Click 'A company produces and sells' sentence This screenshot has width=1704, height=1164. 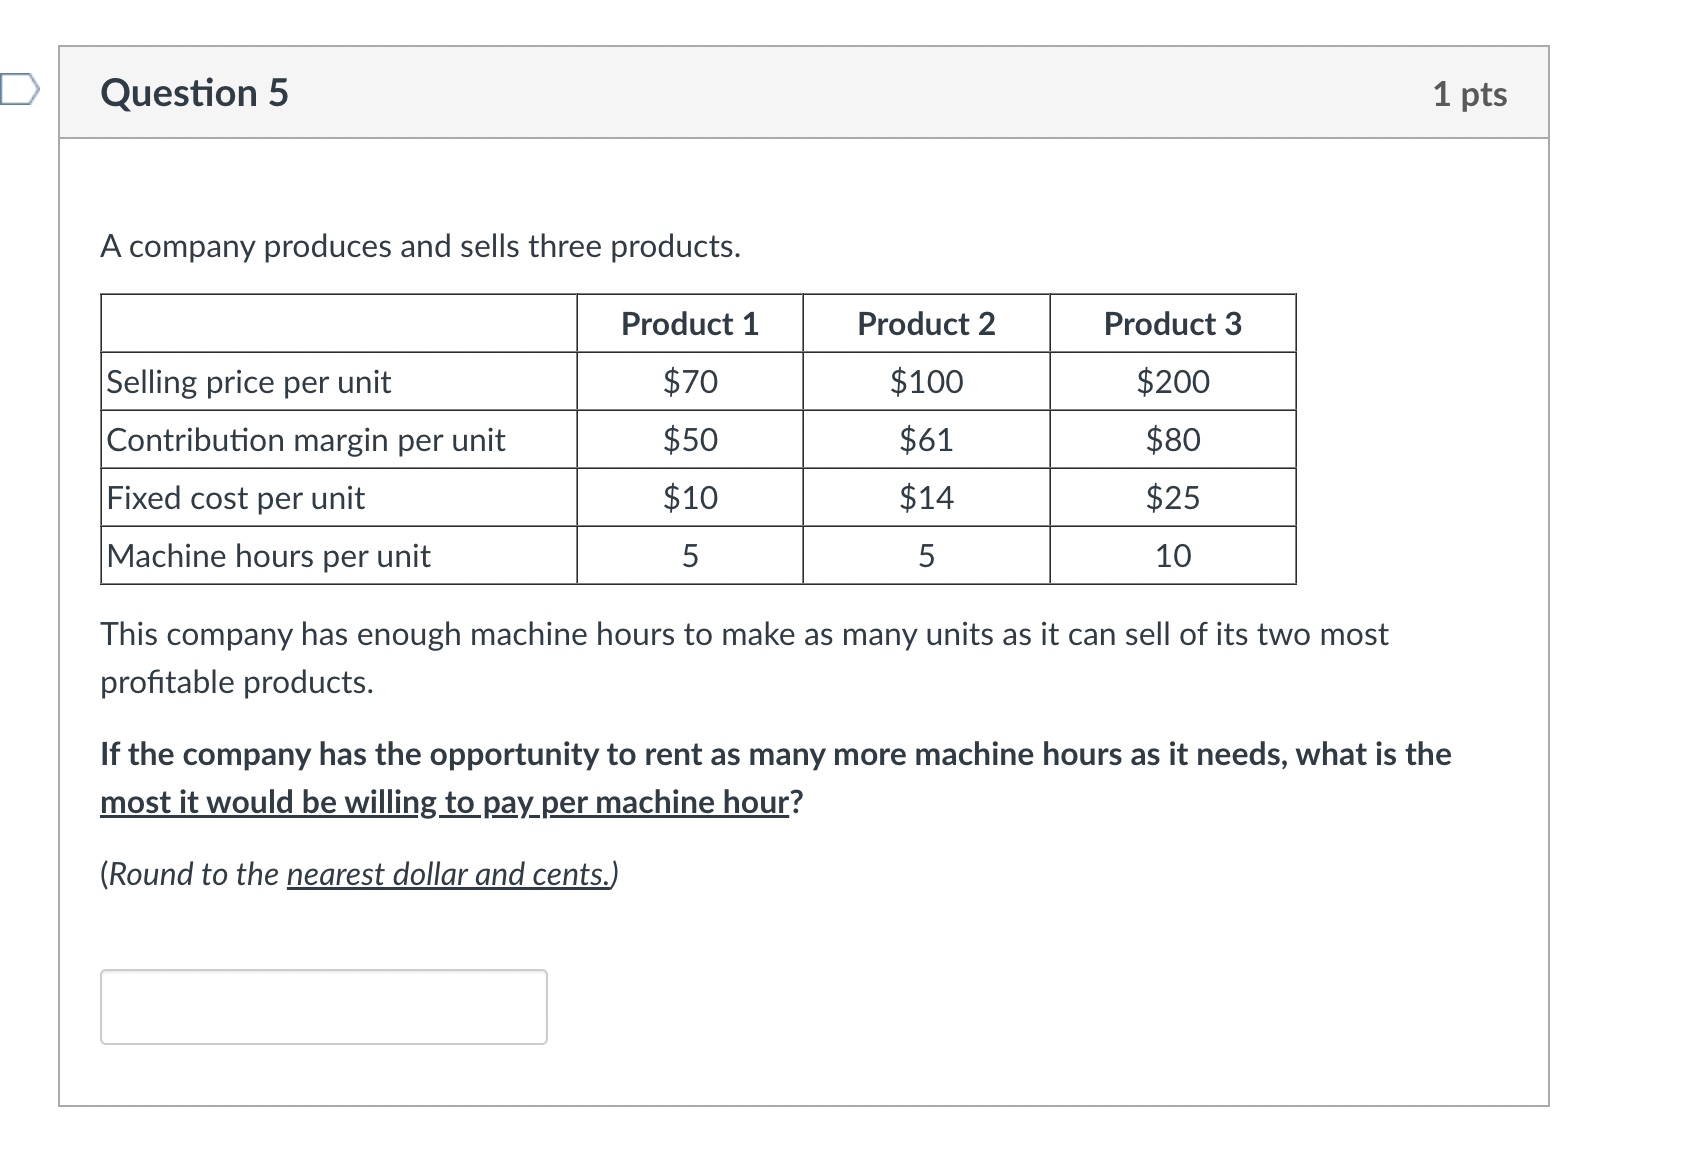click(421, 246)
